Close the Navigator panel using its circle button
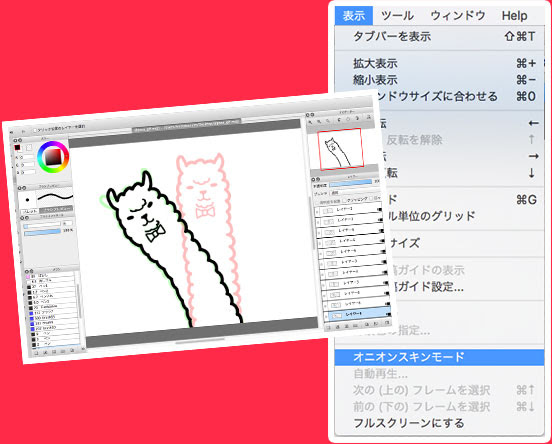Image resolution: width=552 pixels, height=444 pixels. 308,115
